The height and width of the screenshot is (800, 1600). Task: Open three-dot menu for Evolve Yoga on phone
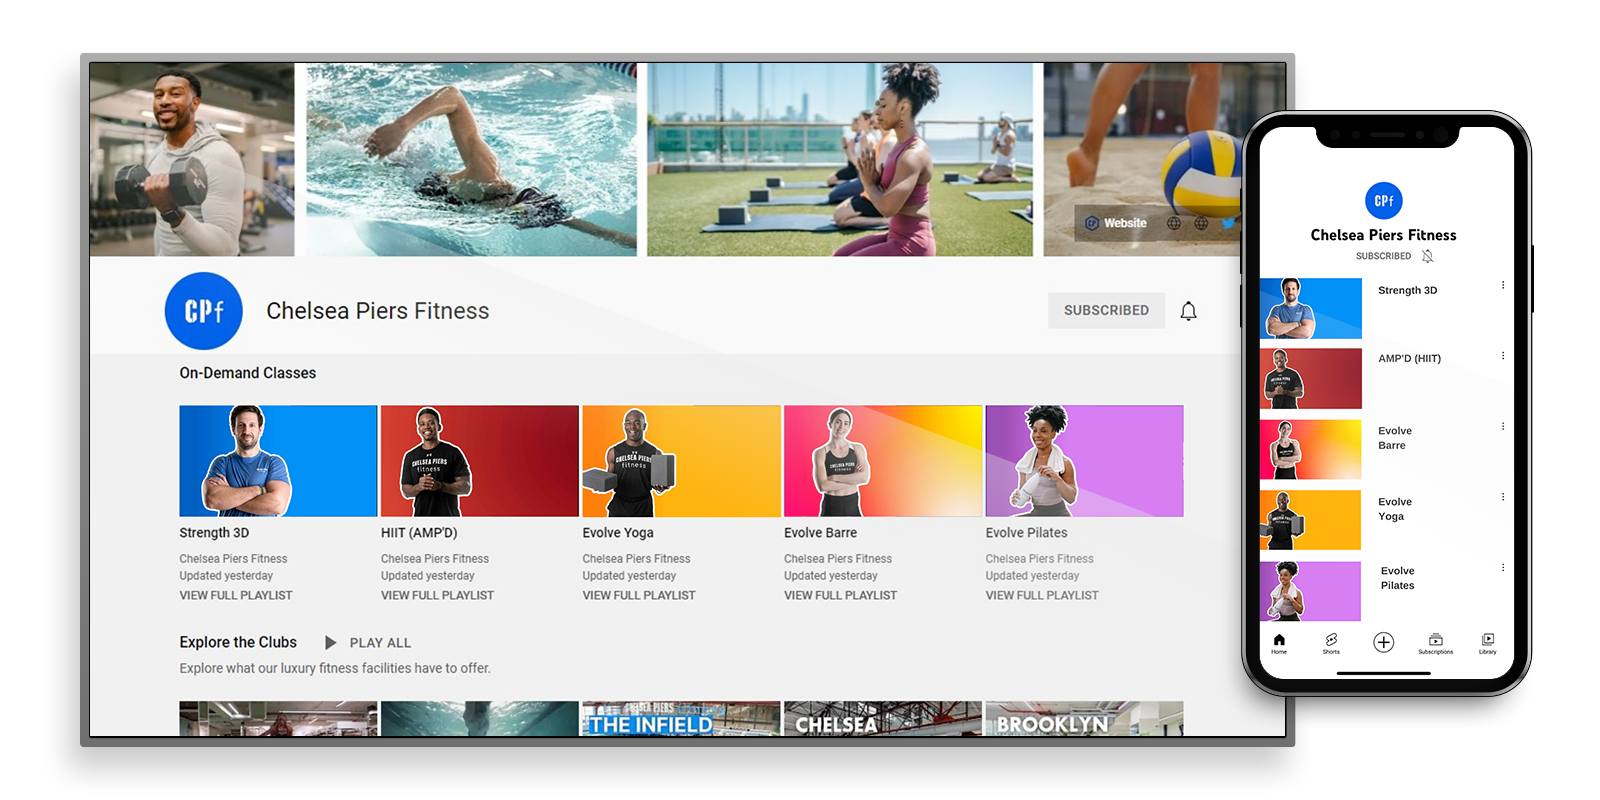coord(1502,497)
